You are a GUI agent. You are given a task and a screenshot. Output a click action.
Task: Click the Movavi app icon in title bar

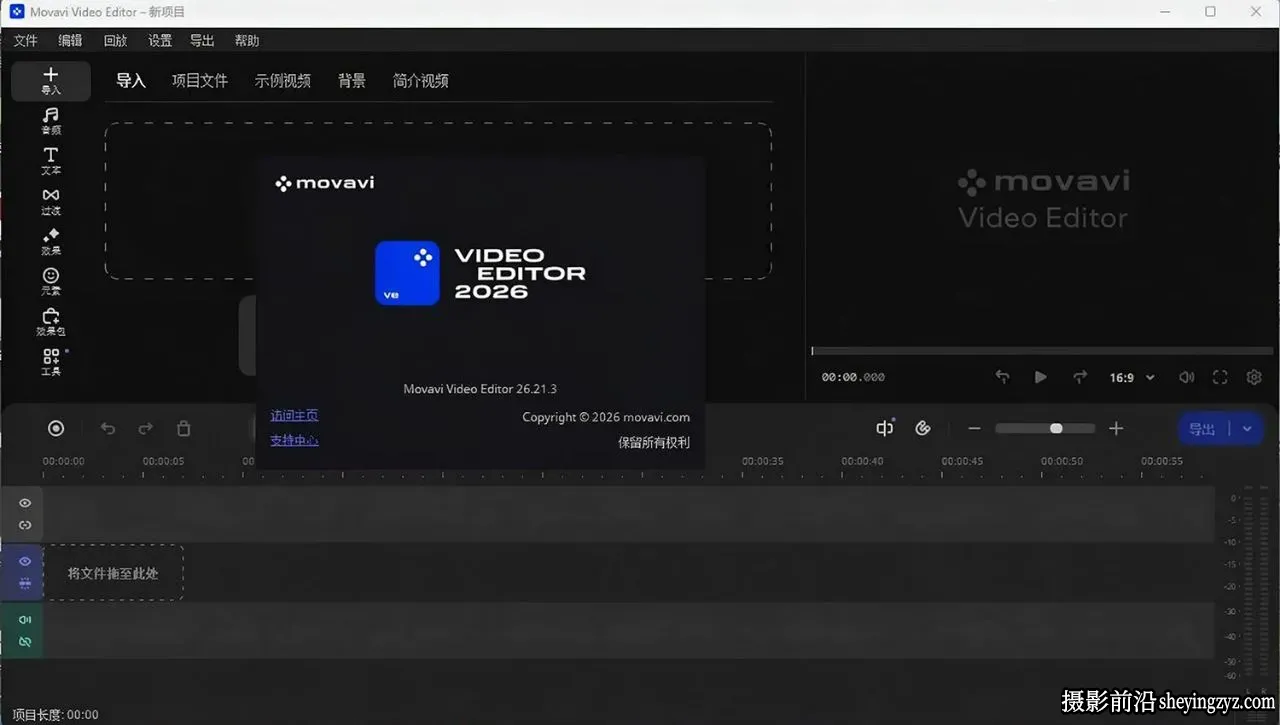click(x=16, y=12)
